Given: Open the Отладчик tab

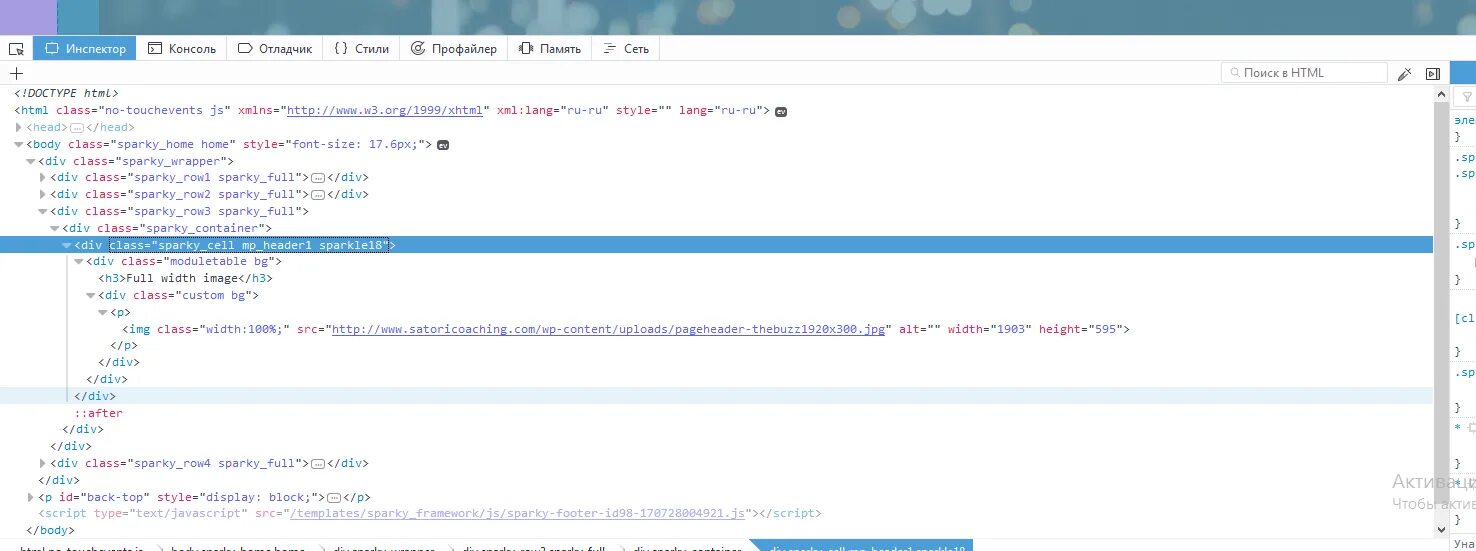Looking at the screenshot, I should point(275,49).
